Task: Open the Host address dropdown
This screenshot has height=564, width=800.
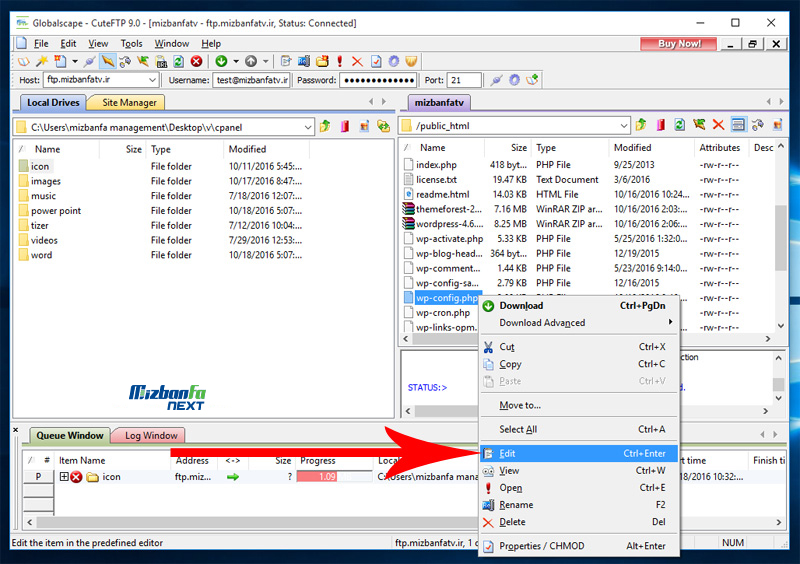Action: [x=152, y=80]
